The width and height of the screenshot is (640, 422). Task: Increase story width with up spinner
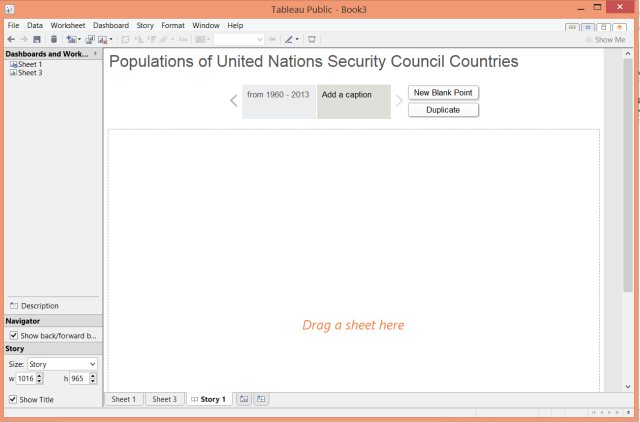pyautogui.click(x=39, y=375)
